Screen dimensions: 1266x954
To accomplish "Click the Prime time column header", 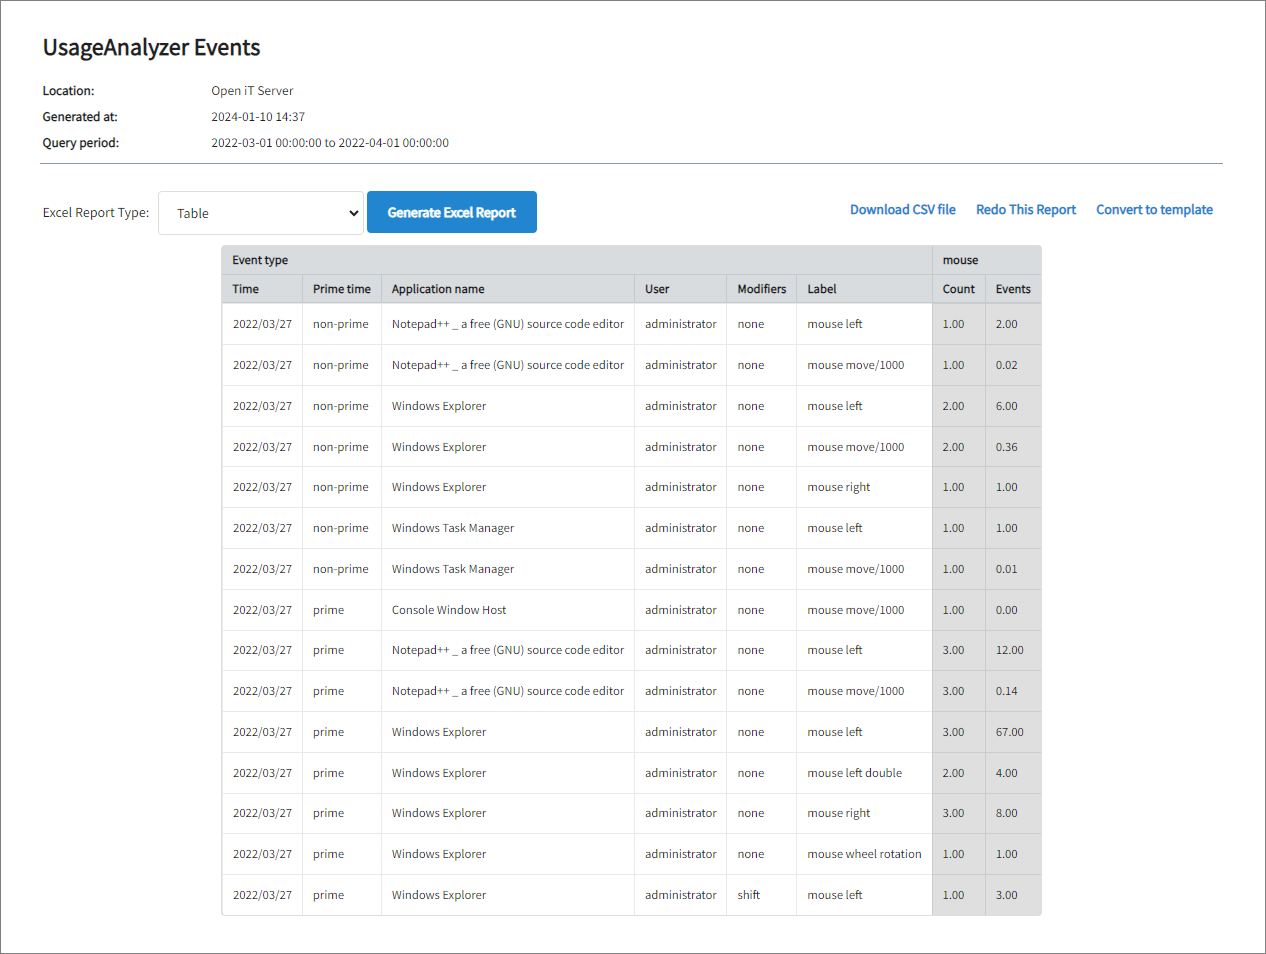I will [x=341, y=289].
